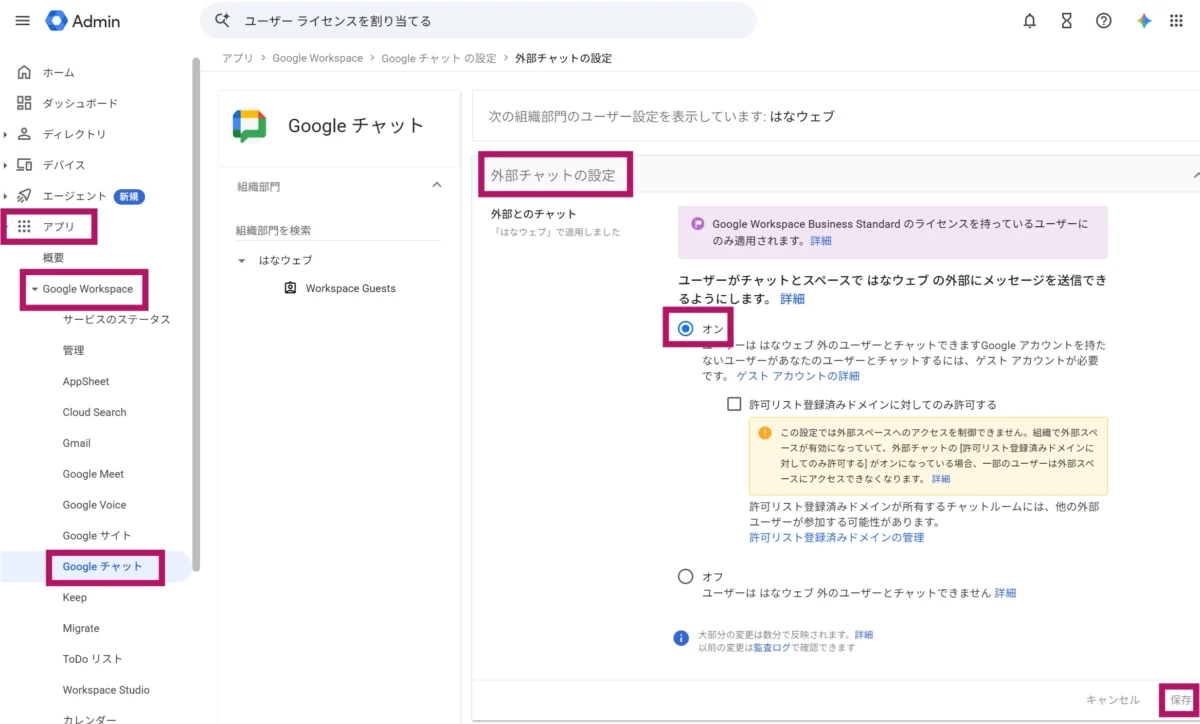Open 管理 in the sidebar
This screenshot has height=724, width=1200.
tap(73, 351)
